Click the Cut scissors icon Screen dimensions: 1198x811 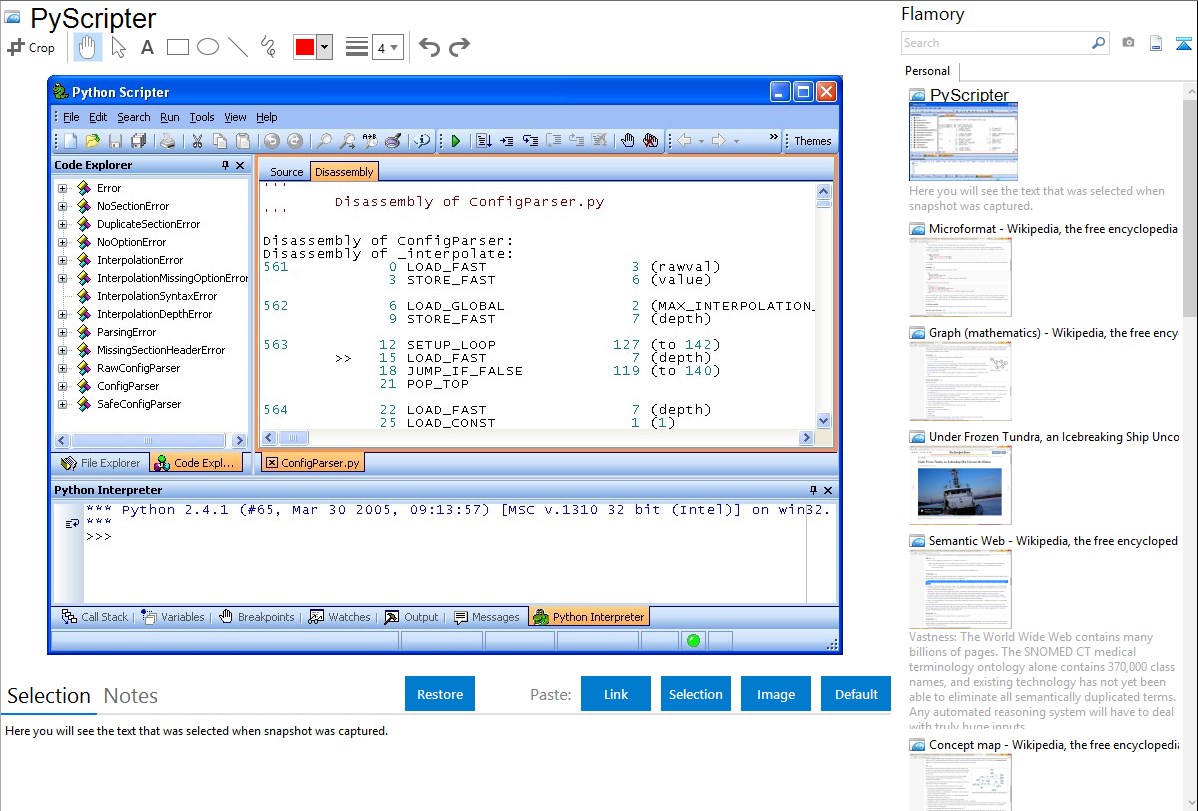coord(197,141)
